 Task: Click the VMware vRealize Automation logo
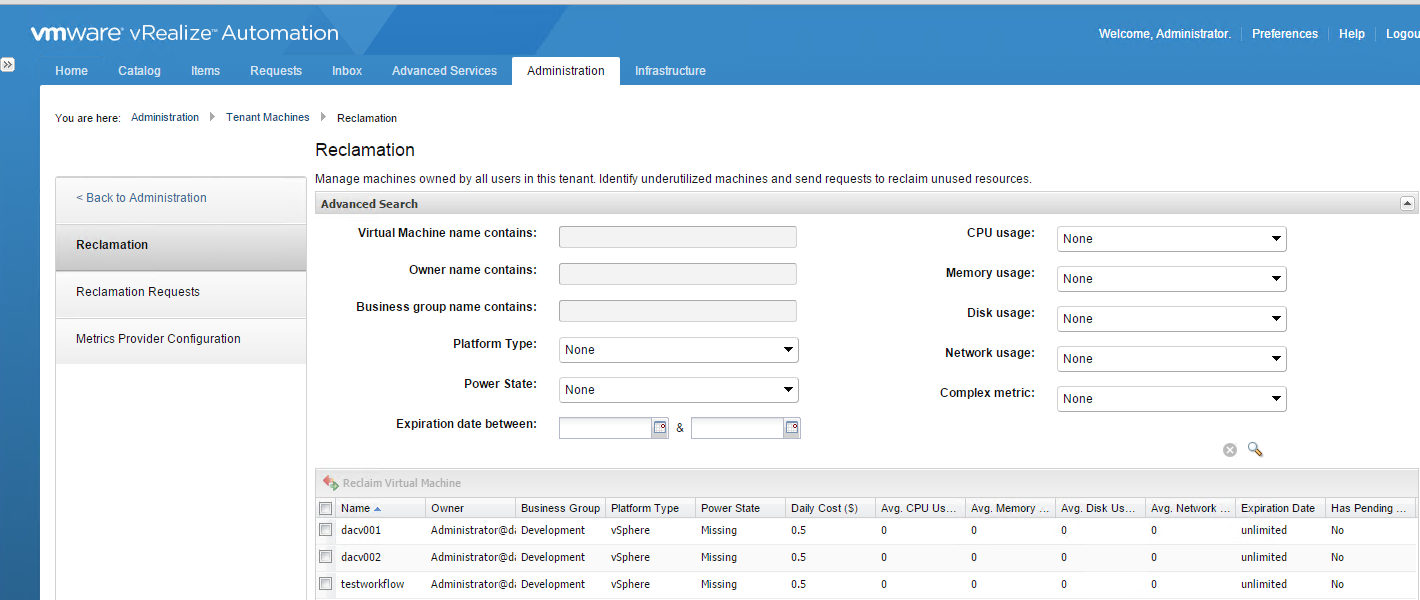(185, 33)
